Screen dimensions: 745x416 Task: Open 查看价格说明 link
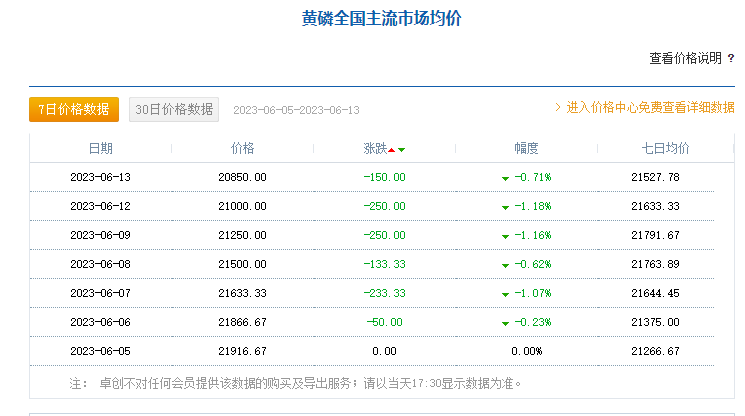coord(685,58)
